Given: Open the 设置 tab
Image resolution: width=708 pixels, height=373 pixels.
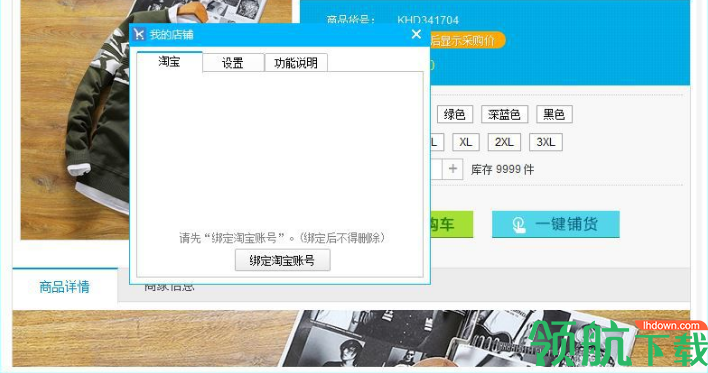Looking at the screenshot, I should [233, 63].
